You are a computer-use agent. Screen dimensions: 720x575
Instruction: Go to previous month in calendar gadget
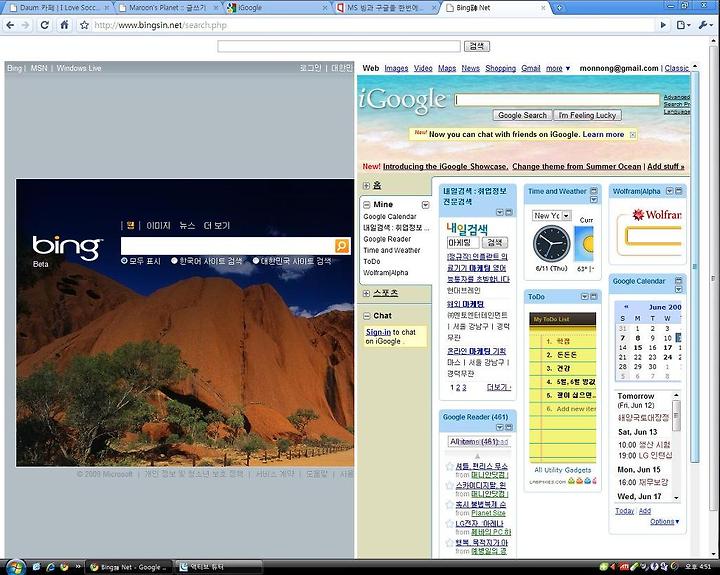[x=626, y=307]
